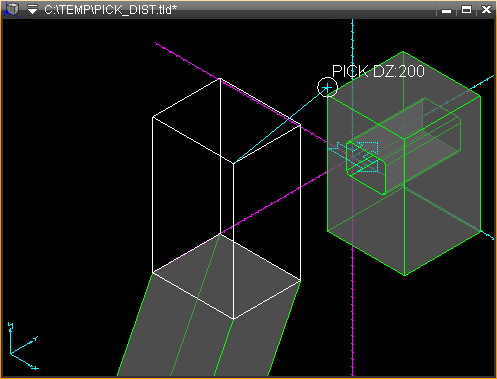Click the magenta vertical axis line
Image resolution: width=497 pixels, height=379 pixels.
click(353, 310)
